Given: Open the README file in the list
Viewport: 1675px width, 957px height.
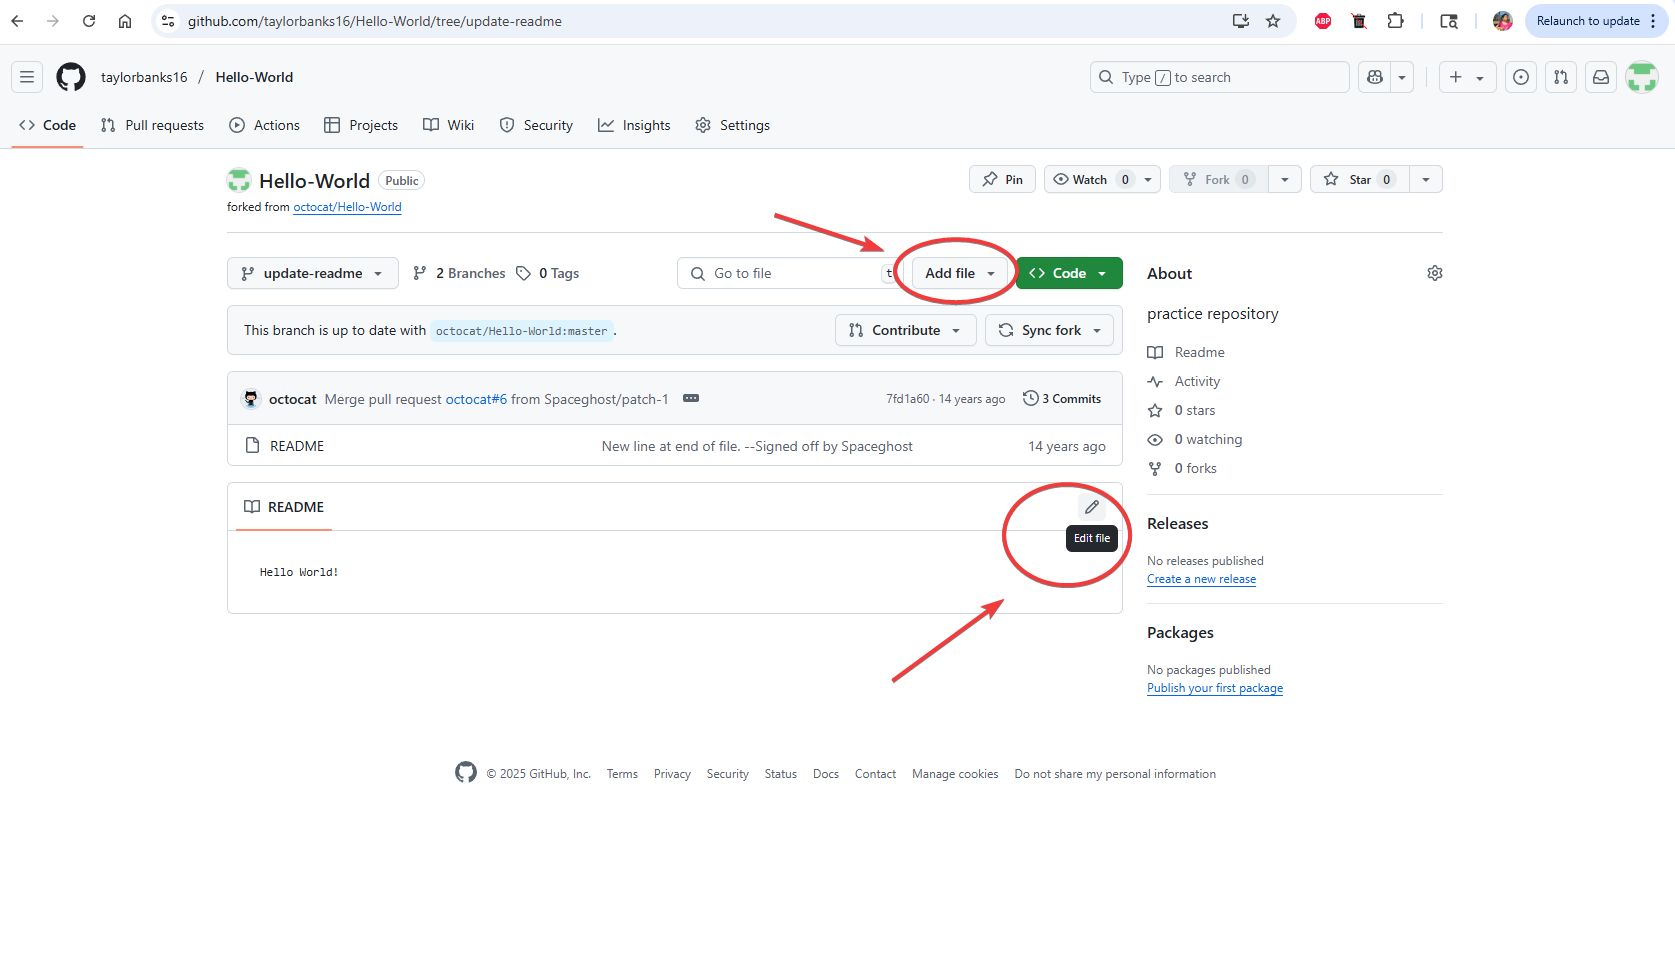Looking at the screenshot, I should [x=297, y=446].
